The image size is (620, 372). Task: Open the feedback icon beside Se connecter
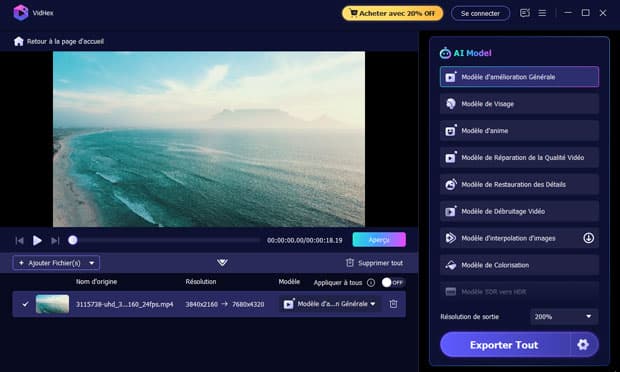525,13
